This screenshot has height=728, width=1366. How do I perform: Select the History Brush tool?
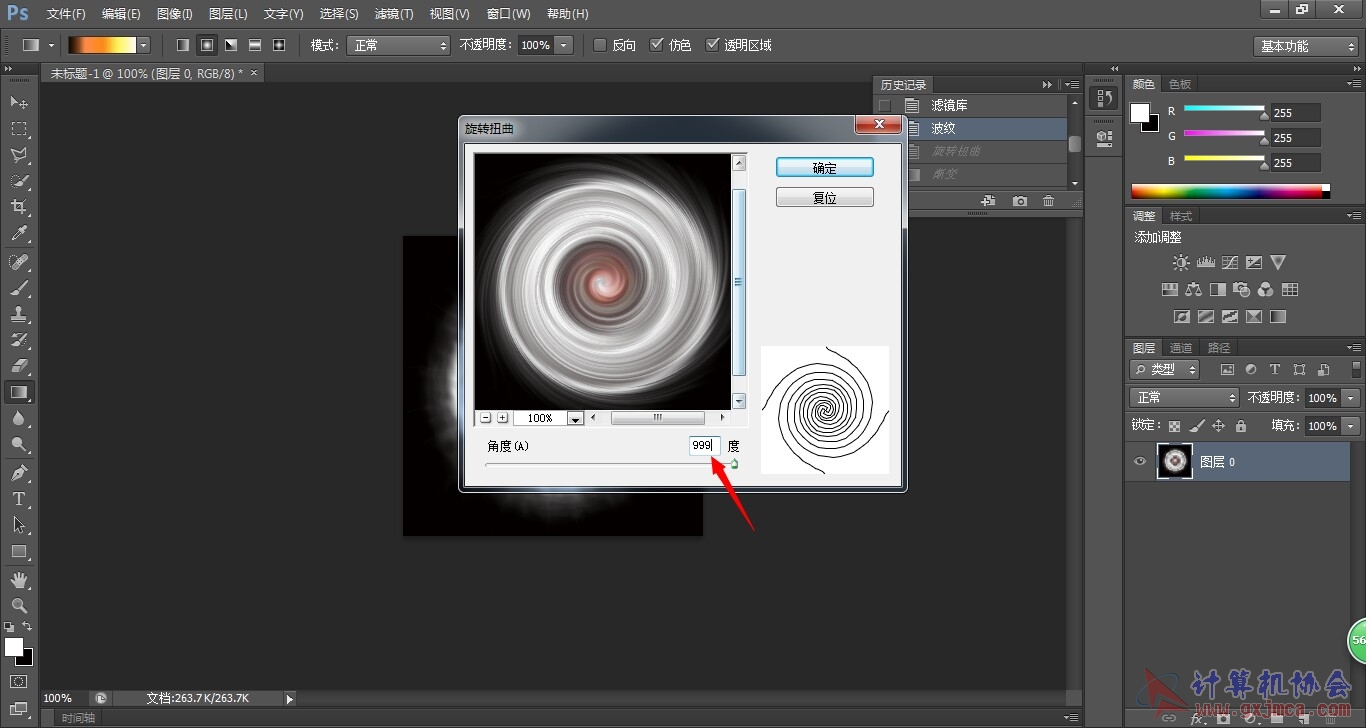click(19, 340)
